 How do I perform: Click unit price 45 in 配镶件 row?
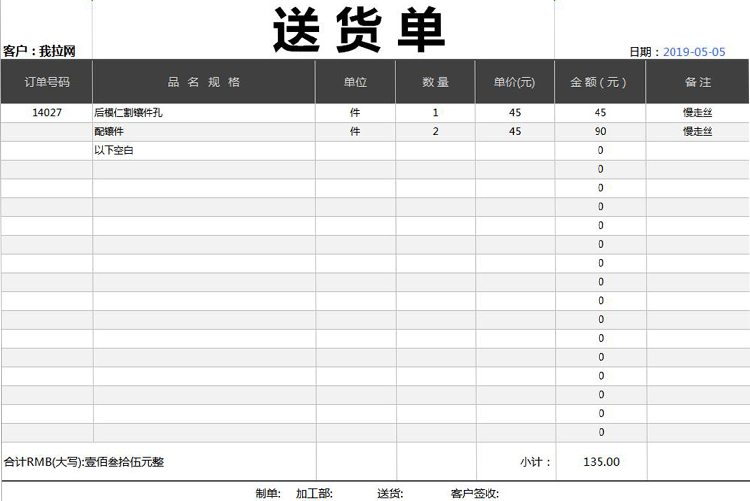tap(515, 131)
